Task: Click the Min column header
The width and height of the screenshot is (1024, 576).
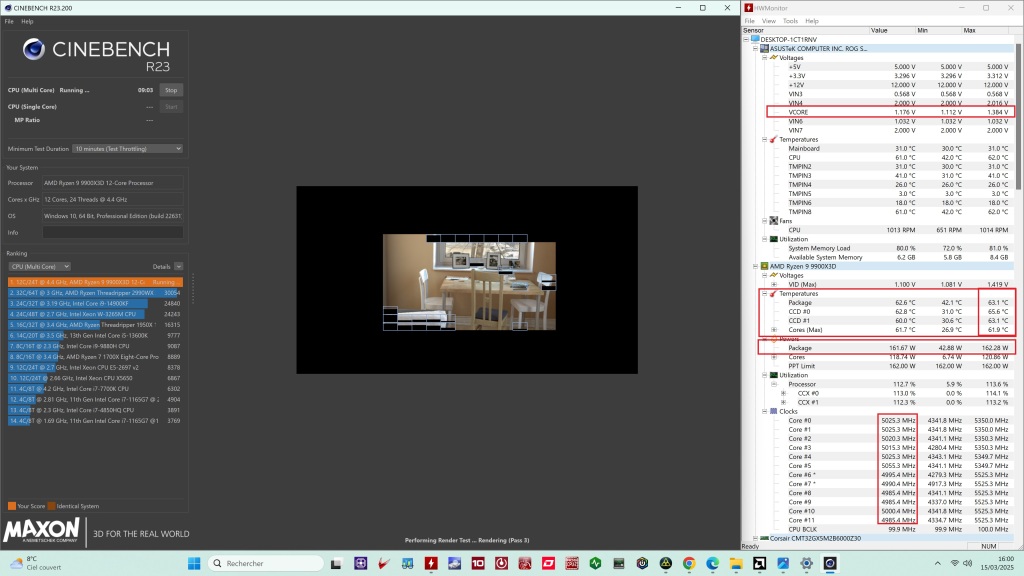Action: (x=939, y=30)
